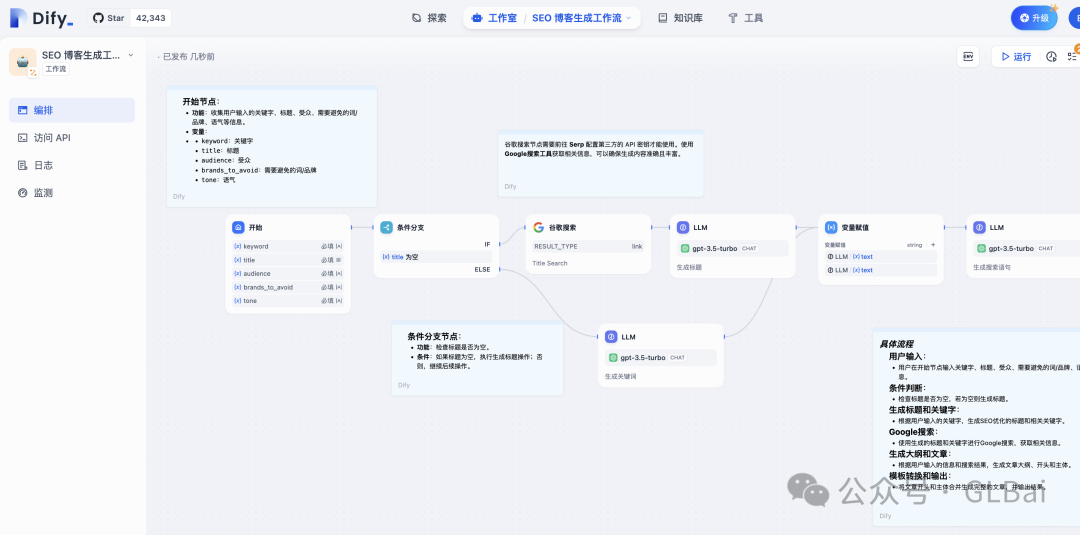Click Title Search description text
1080x535 pixels.
coord(548,263)
